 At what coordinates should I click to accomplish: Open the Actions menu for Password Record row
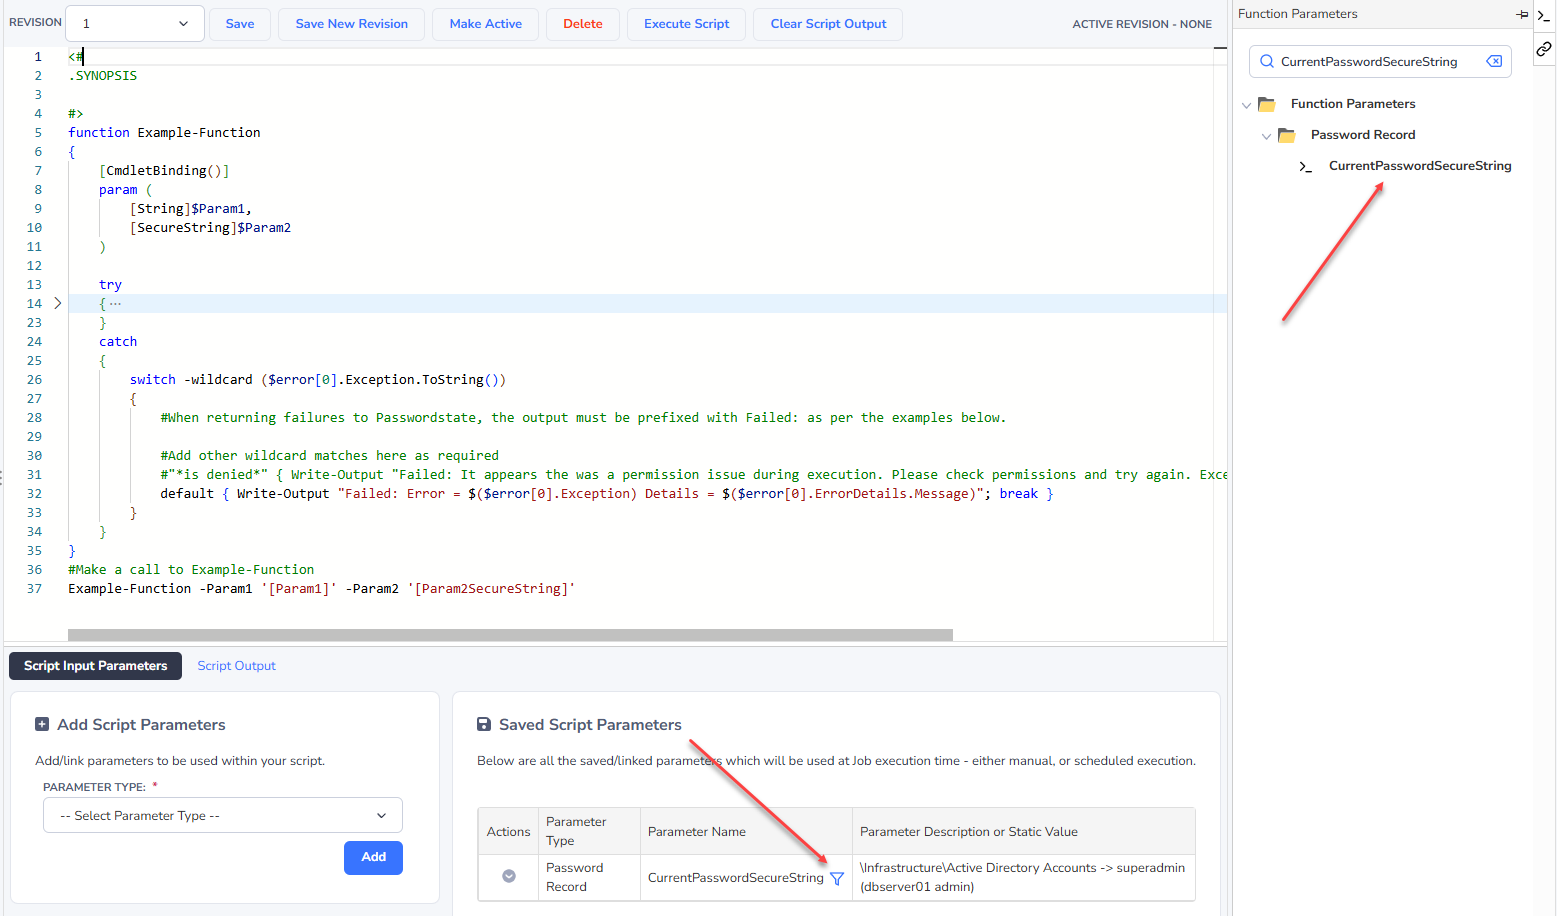(x=509, y=876)
